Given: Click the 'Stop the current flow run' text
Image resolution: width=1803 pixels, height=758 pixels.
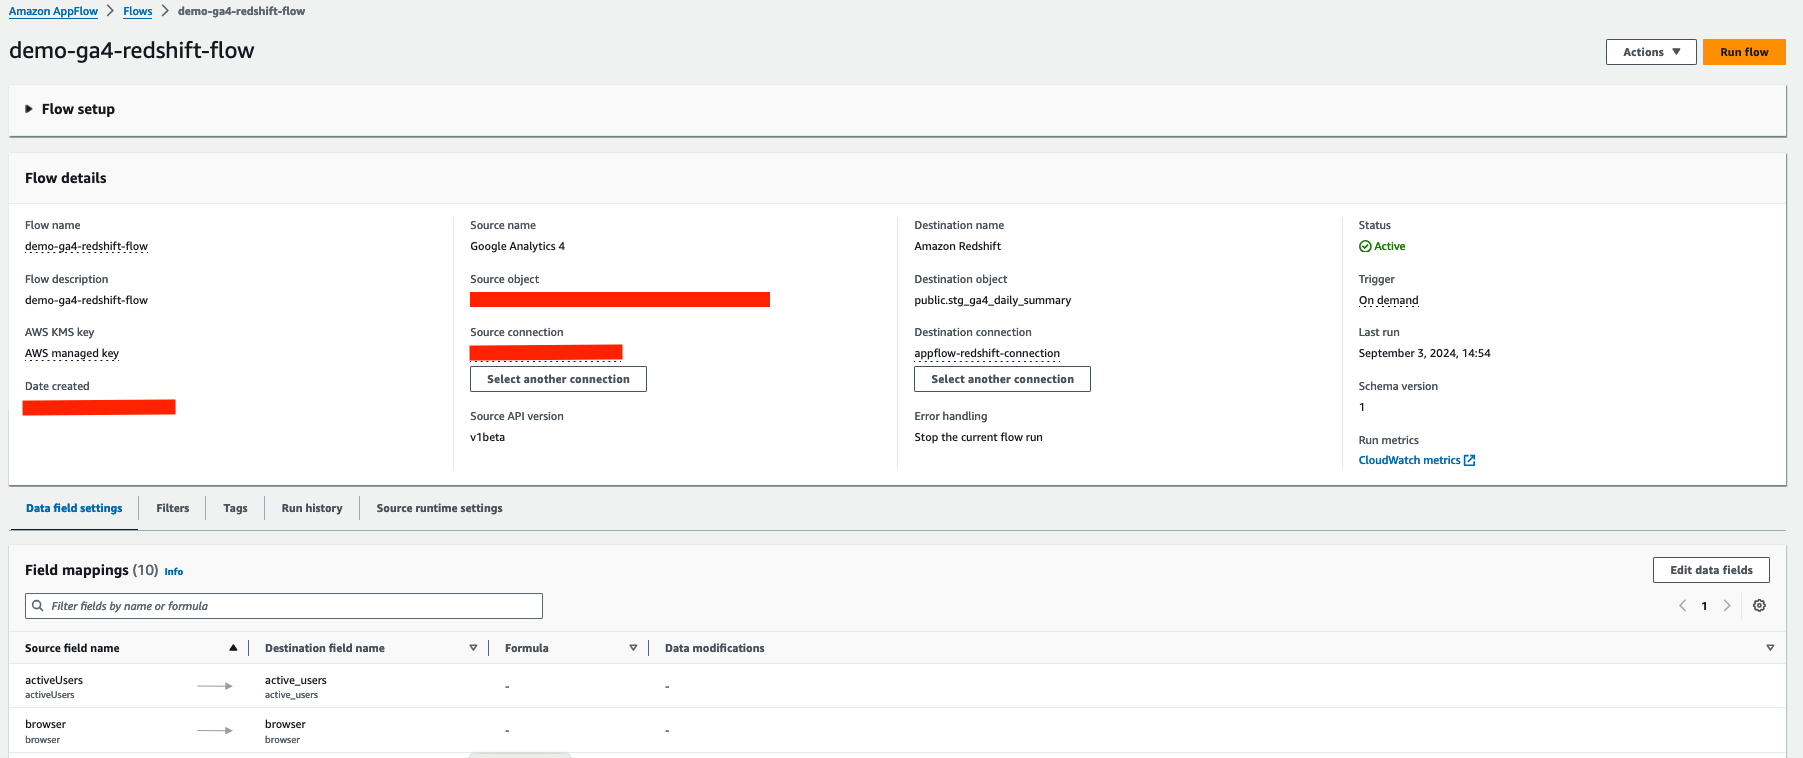Looking at the screenshot, I should point(978,437).
